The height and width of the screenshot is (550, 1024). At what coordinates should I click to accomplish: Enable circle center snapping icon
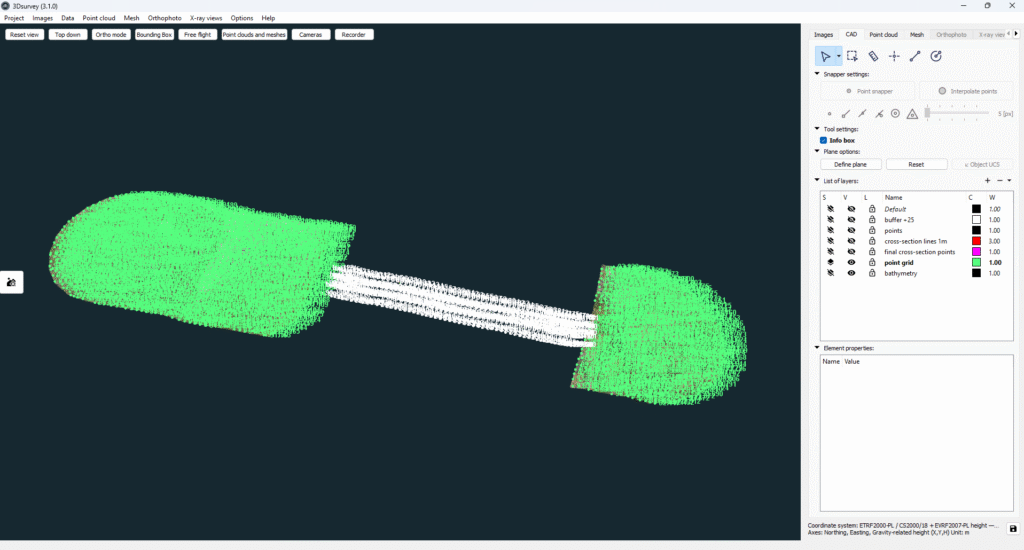895,114
